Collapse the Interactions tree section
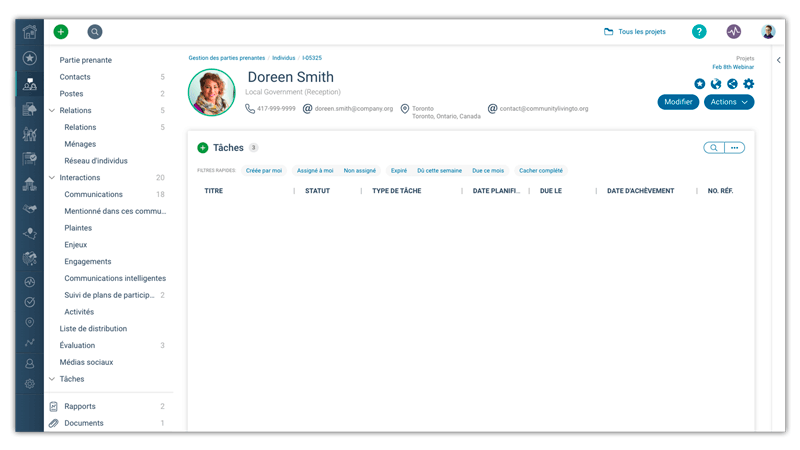Image resolution: width=800 pixels, height=450 pixels. pyautogui.click(x=52, y=178)
